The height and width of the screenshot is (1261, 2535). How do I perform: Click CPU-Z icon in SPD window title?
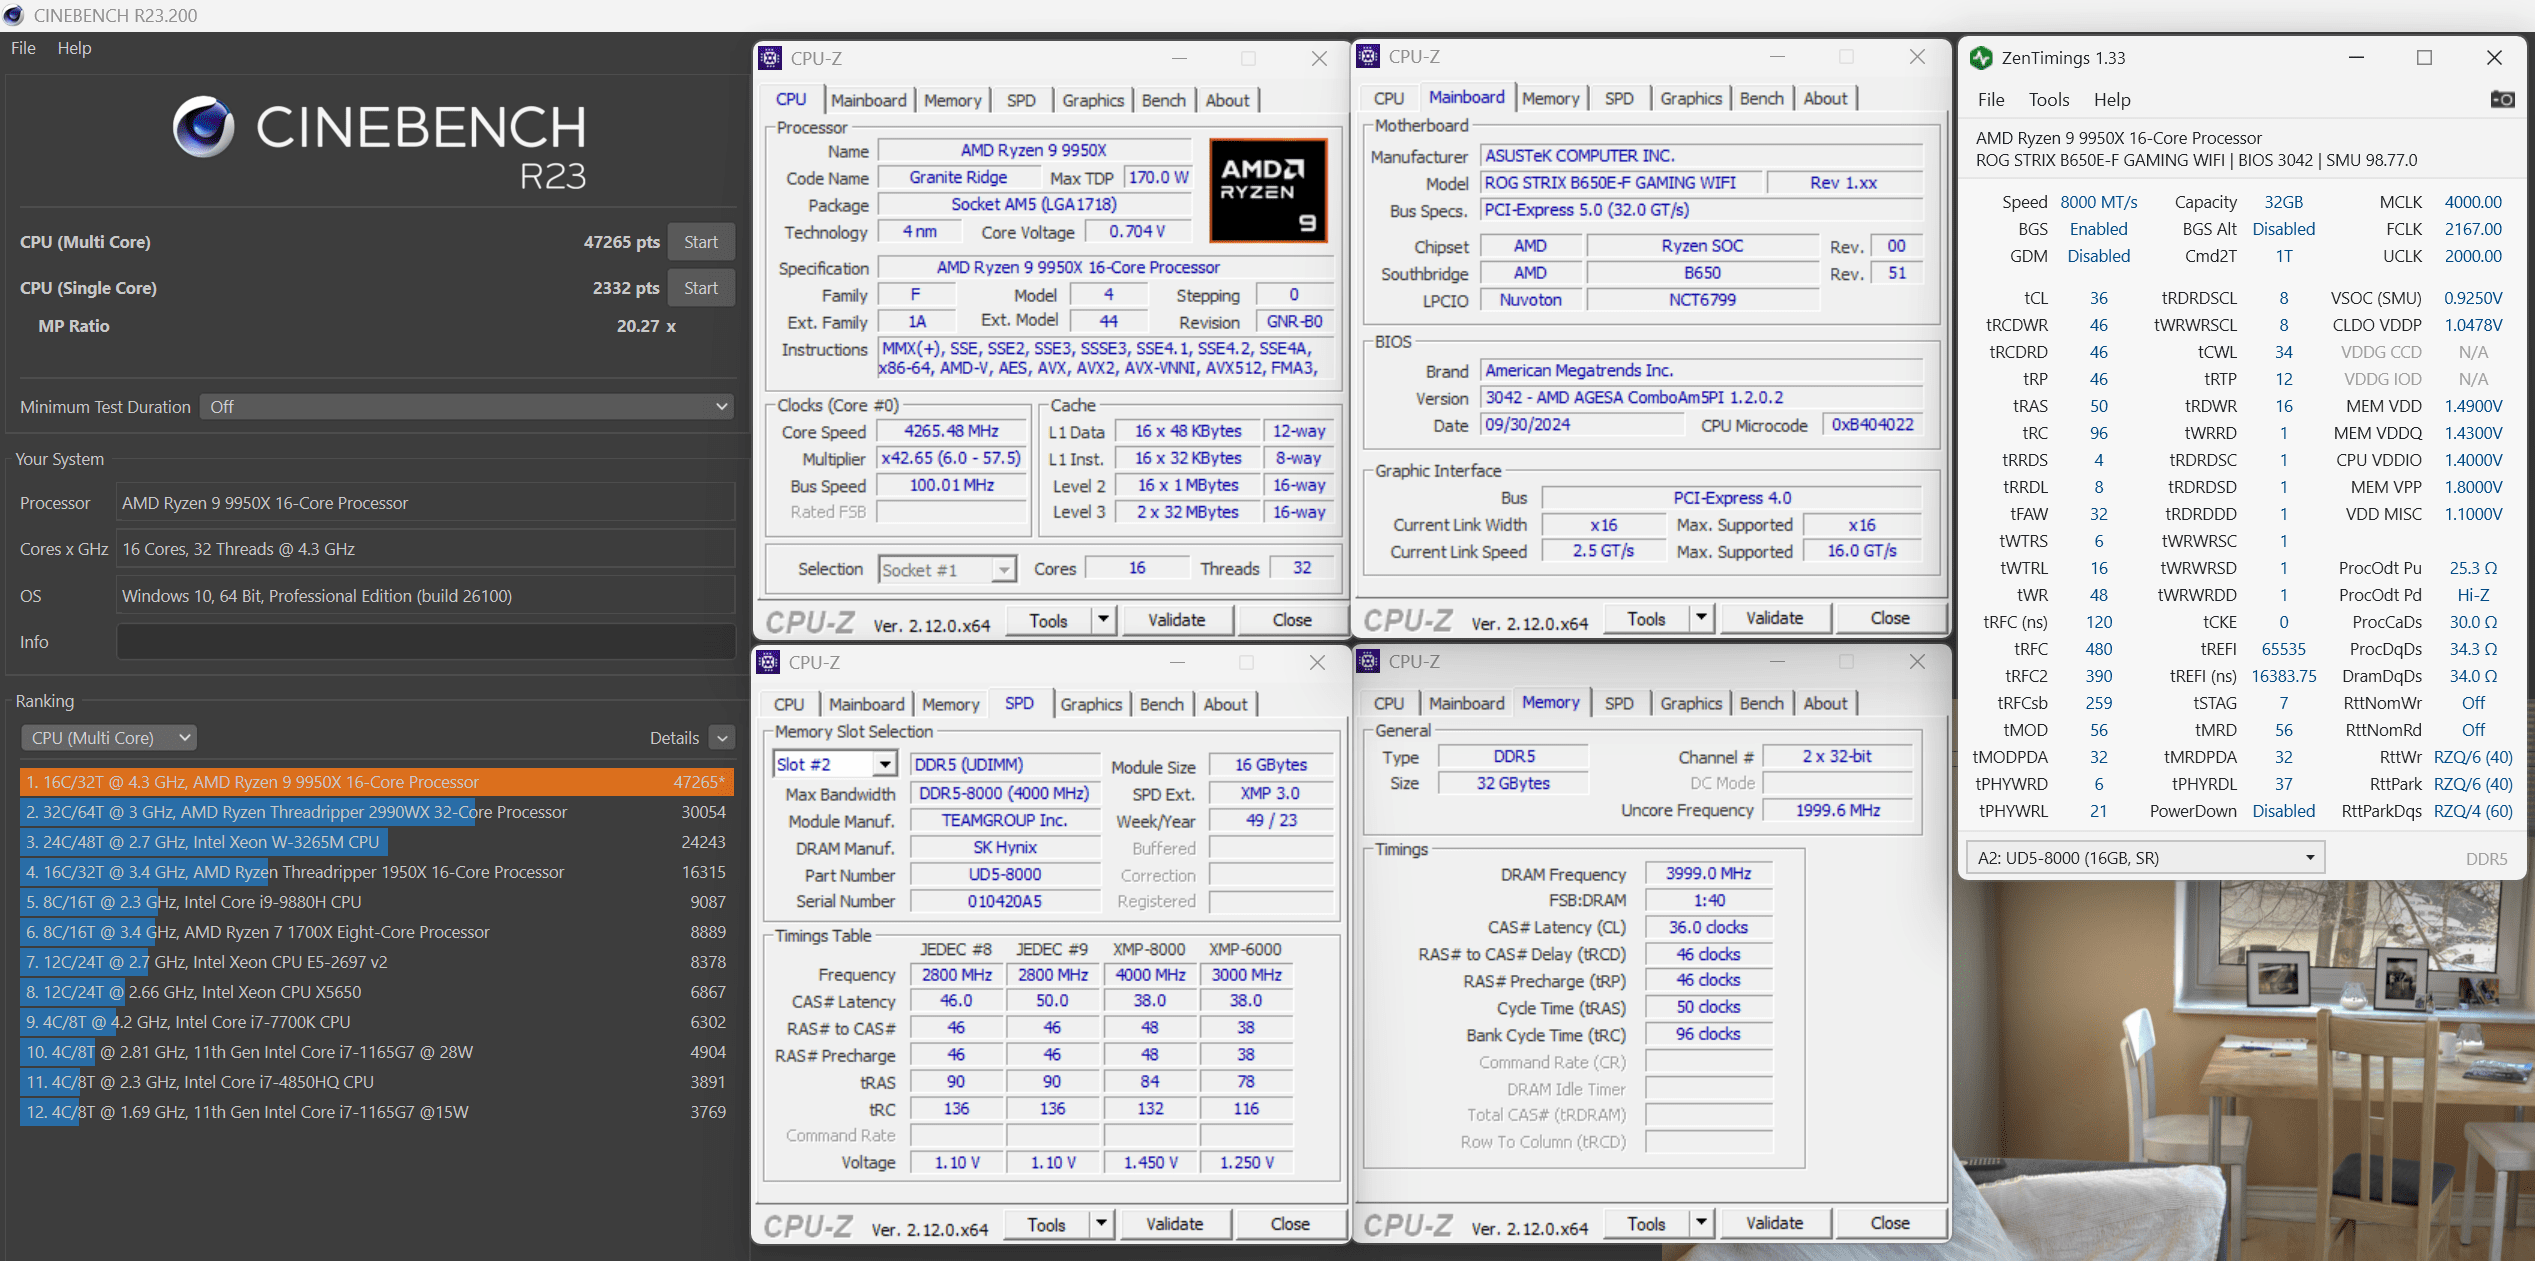pyautogui.click(x=768, y=662)
